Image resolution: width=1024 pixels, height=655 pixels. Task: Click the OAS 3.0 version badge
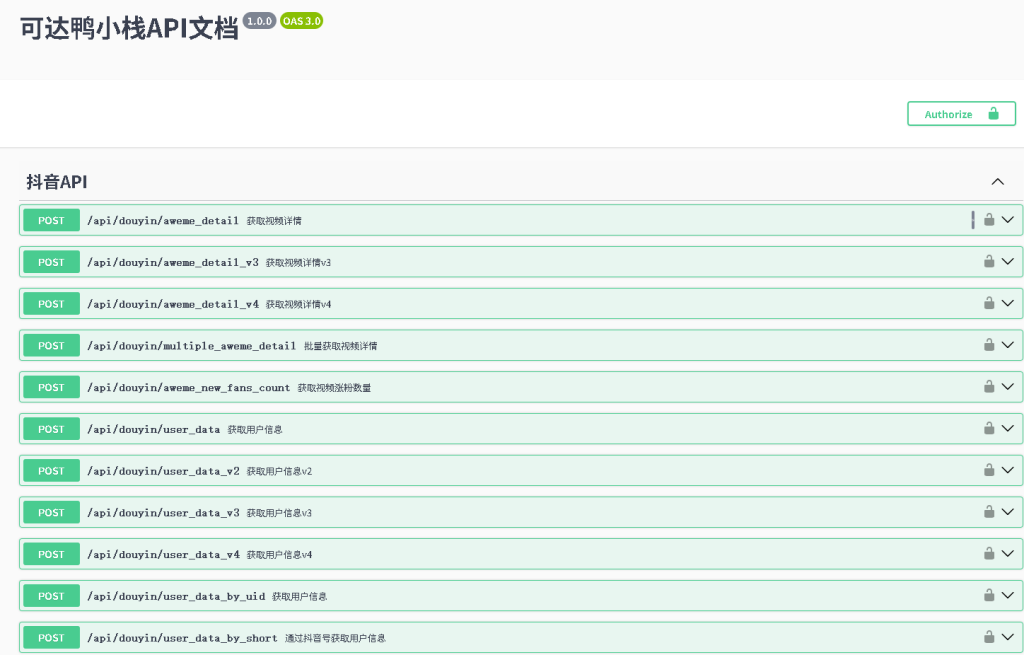coord(301,20)
